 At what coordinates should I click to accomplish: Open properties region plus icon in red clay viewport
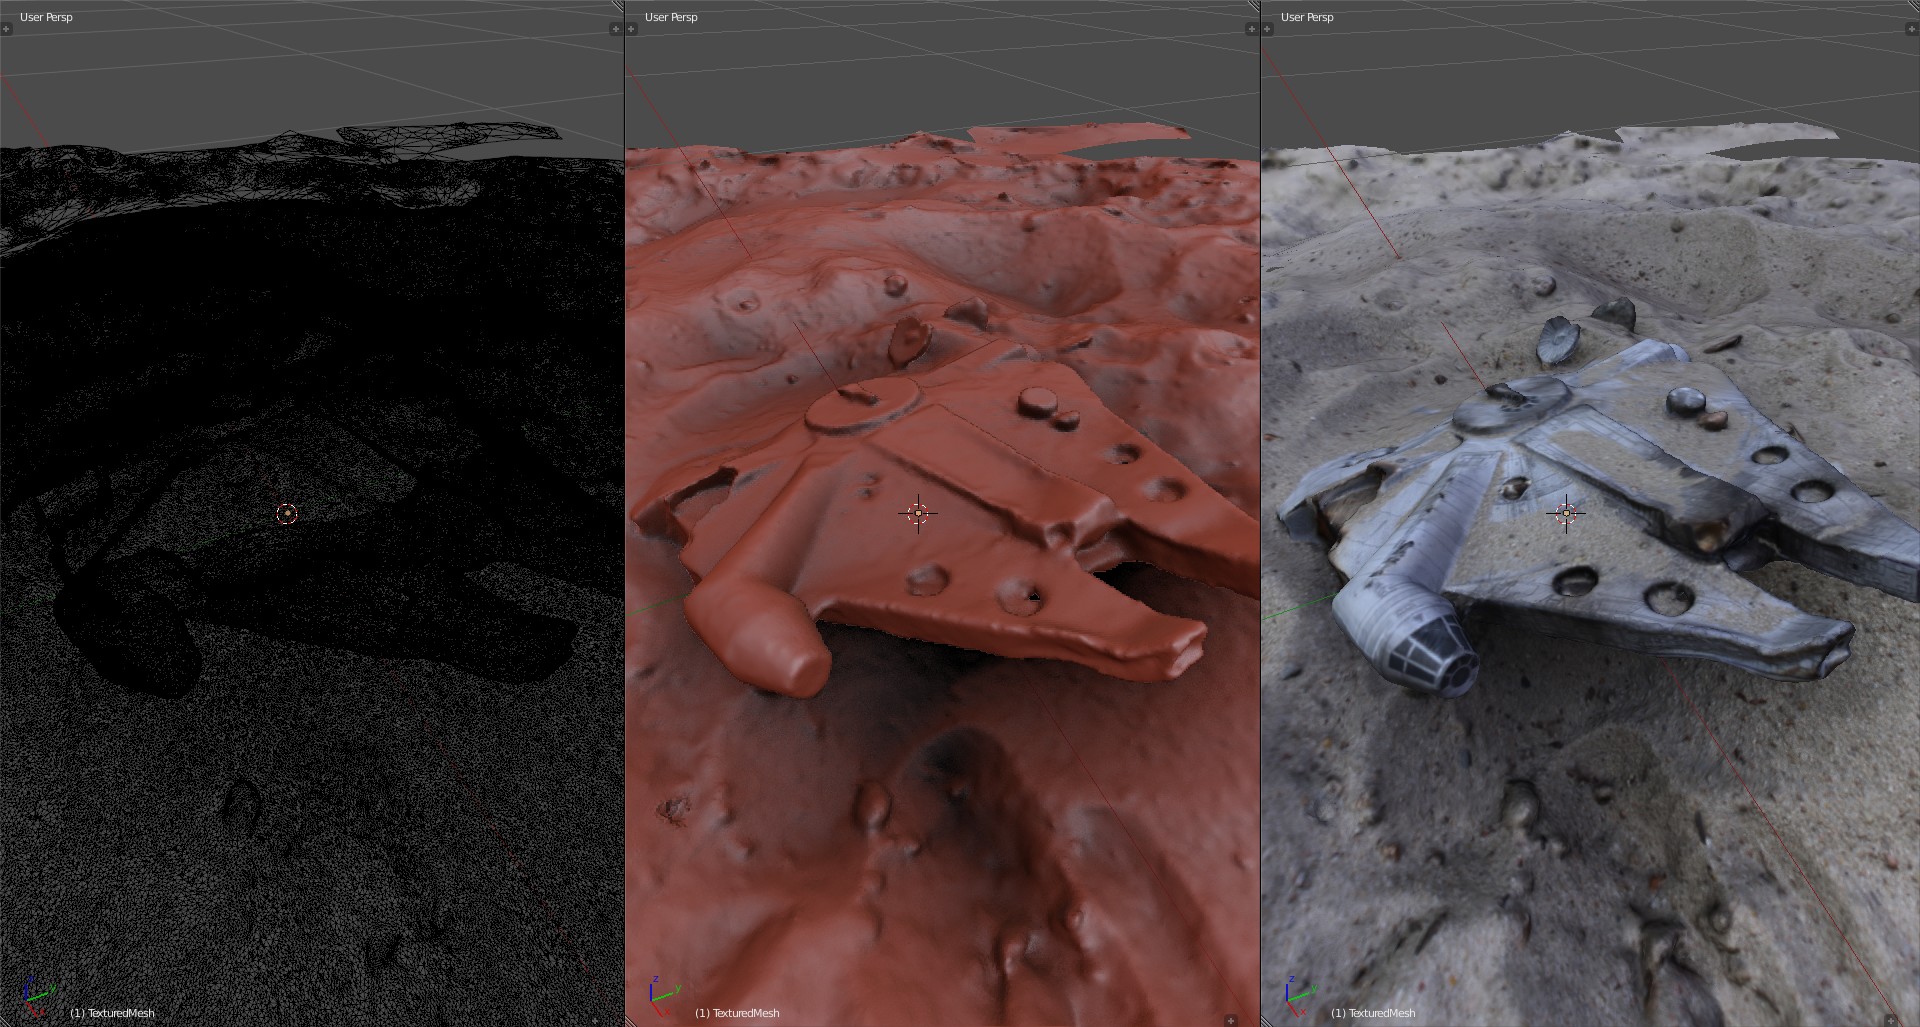(x=1251, y=29)
